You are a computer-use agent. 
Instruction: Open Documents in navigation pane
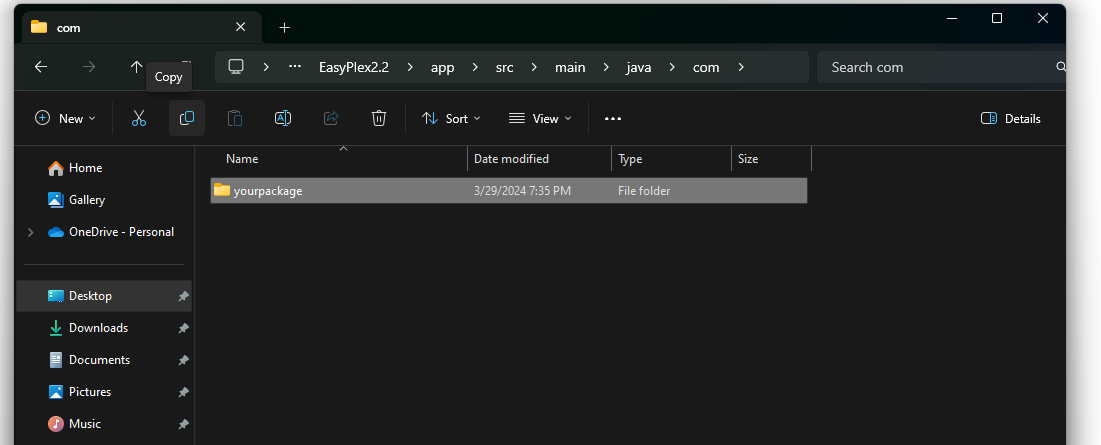click(104, 360)
